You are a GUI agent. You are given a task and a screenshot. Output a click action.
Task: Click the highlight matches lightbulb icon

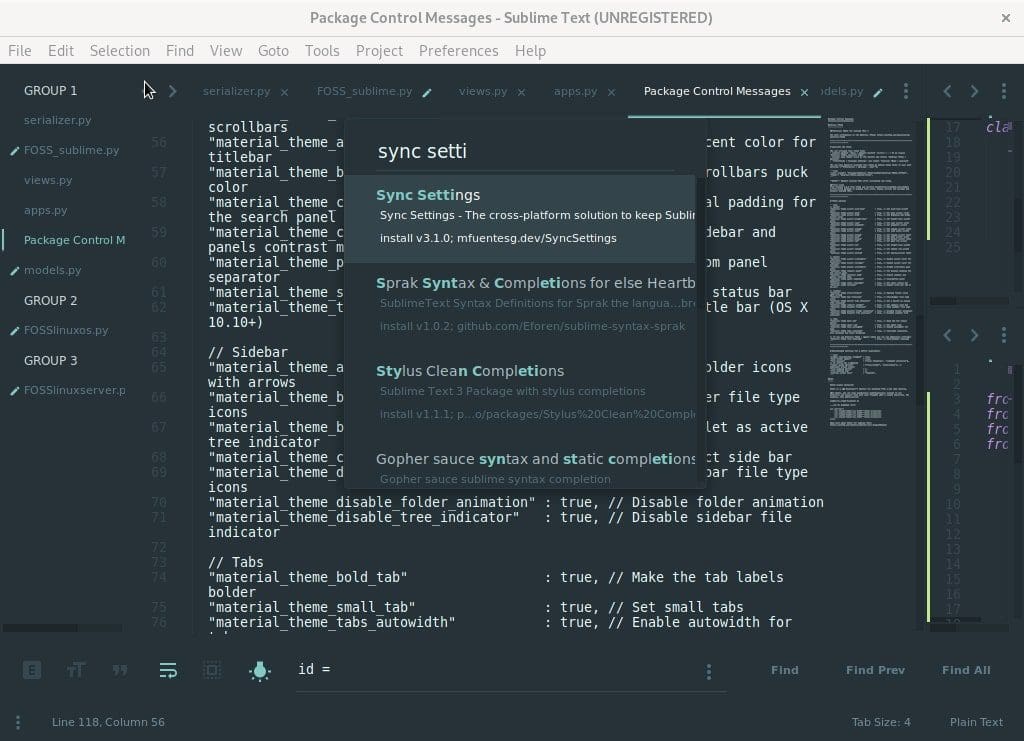259,670
